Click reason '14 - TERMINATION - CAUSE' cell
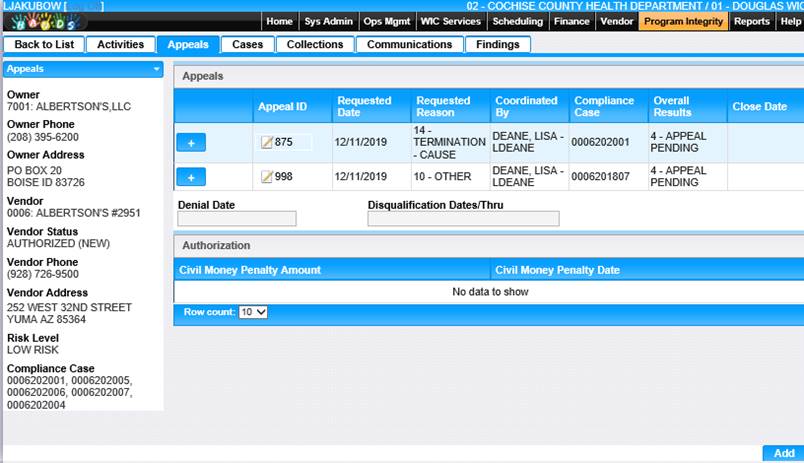Screen dimensions: 804x463 click(449, 143)
